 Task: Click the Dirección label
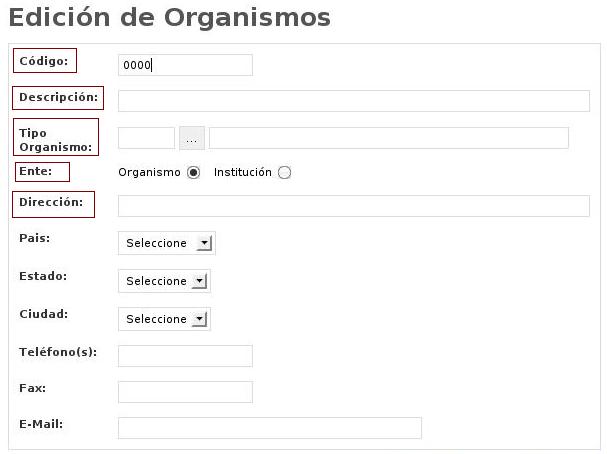coord(51,202)
